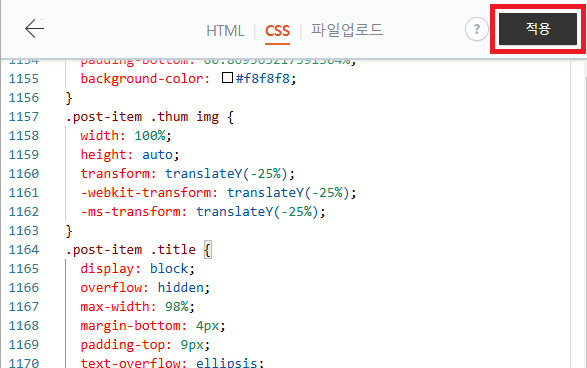Screen dimensions: 587x368
Task: Place cursor on 'text-overflow: ellipsis' line
Action: pyautogui.click(x=172, y=363)
